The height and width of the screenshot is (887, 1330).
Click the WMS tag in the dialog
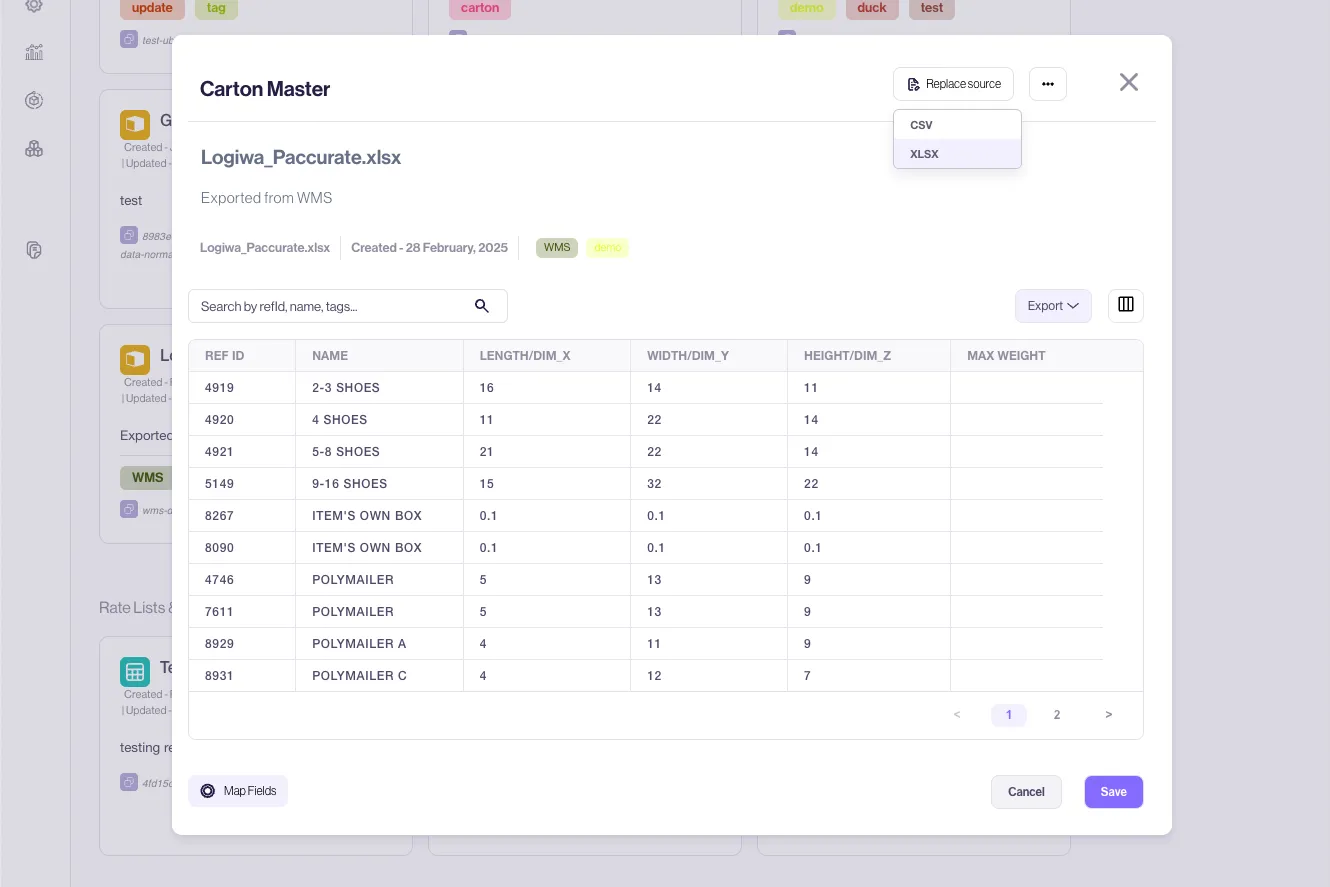(557, 248)
